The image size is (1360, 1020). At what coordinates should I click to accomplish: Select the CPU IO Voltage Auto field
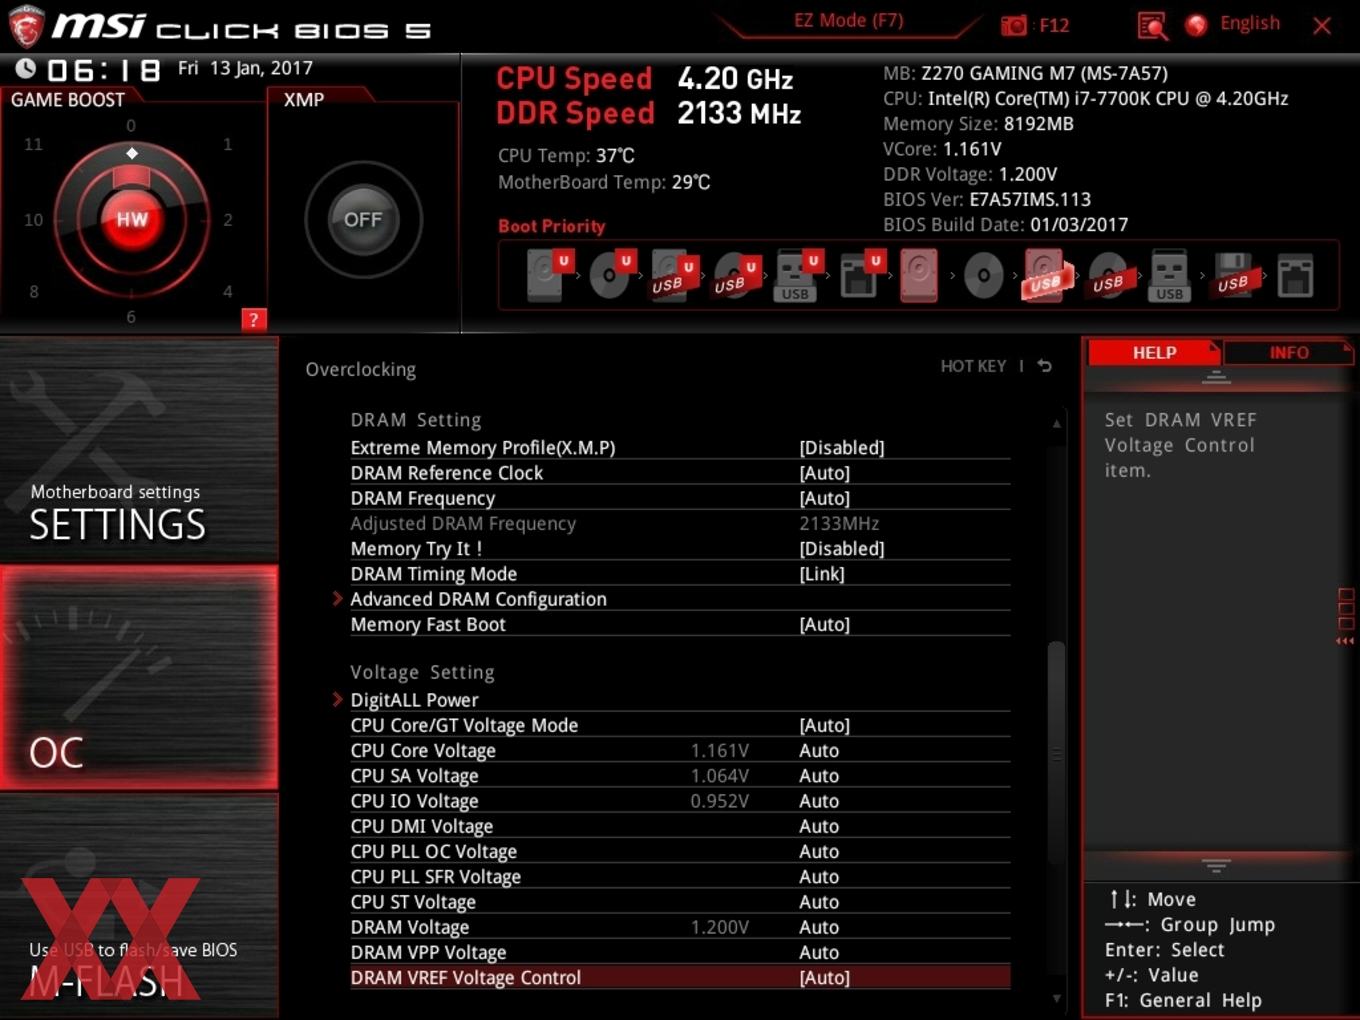coord(819,801)
